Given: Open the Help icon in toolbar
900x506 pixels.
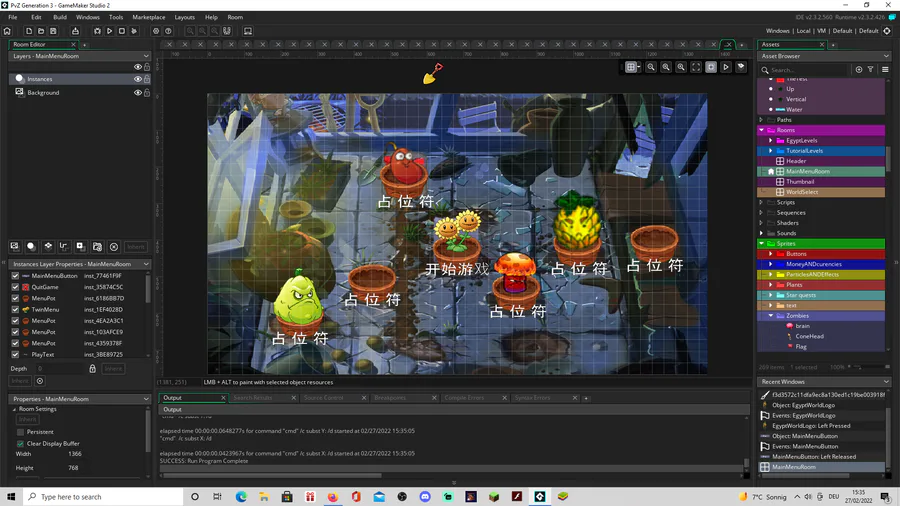Looking at the screenshot, I should (168, 31).
